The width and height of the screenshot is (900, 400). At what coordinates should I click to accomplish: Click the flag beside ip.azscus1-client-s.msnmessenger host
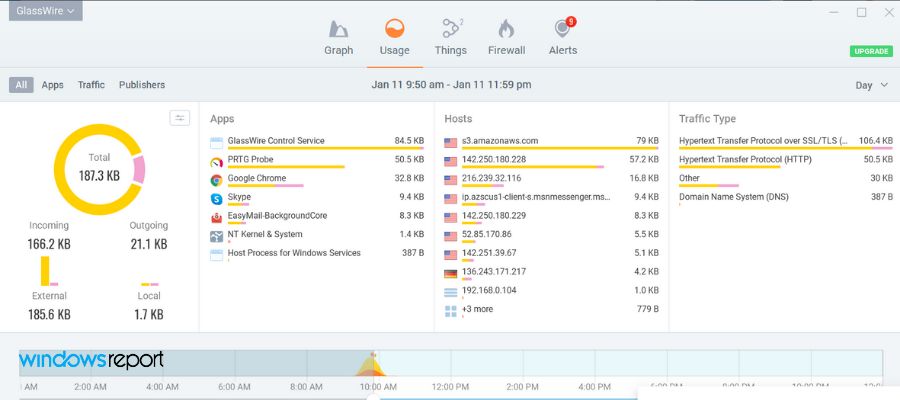pos(451,199)
